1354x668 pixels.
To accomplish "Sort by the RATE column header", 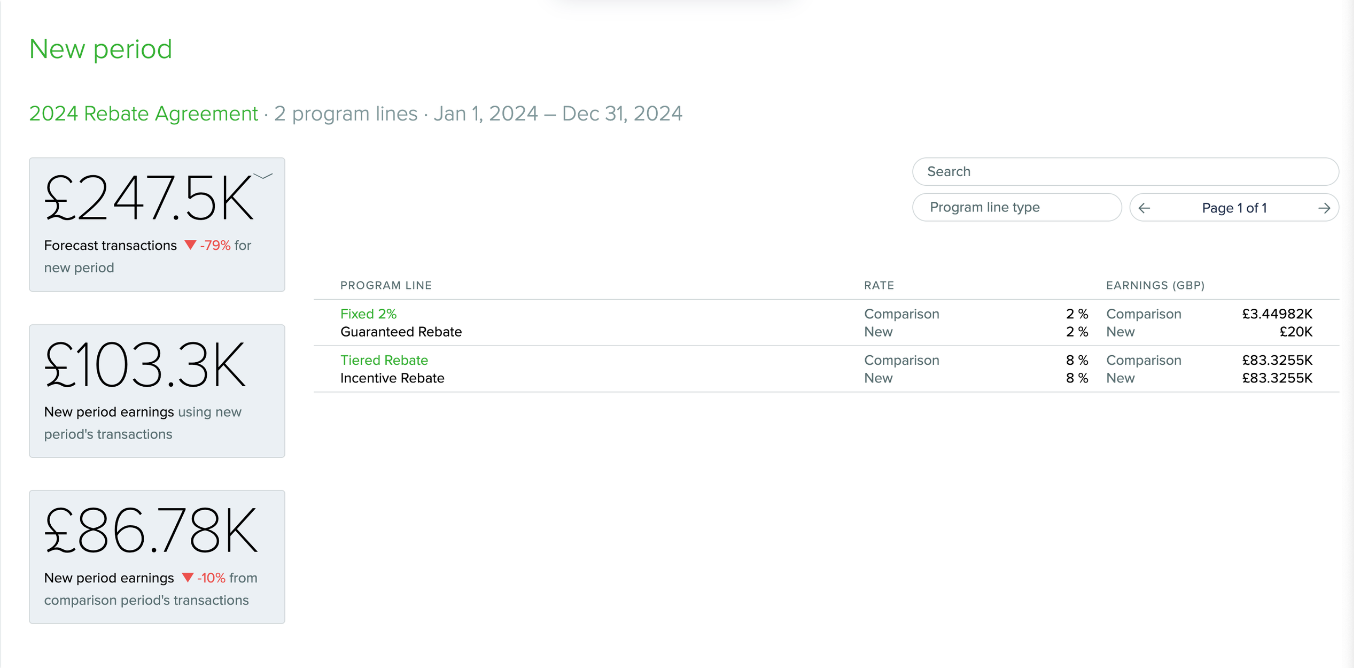I will point(878,285).
